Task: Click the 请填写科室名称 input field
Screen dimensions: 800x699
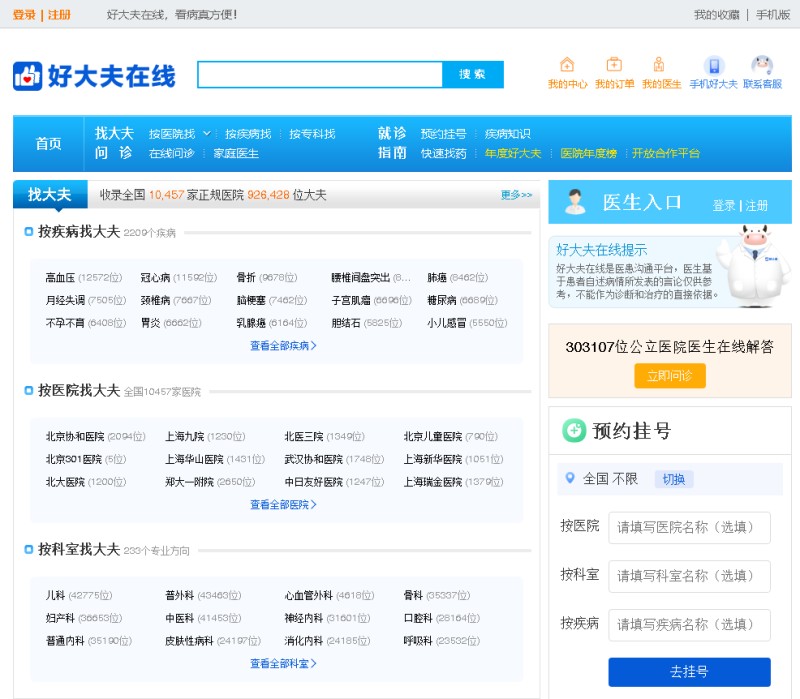Action: click(689, 576)
